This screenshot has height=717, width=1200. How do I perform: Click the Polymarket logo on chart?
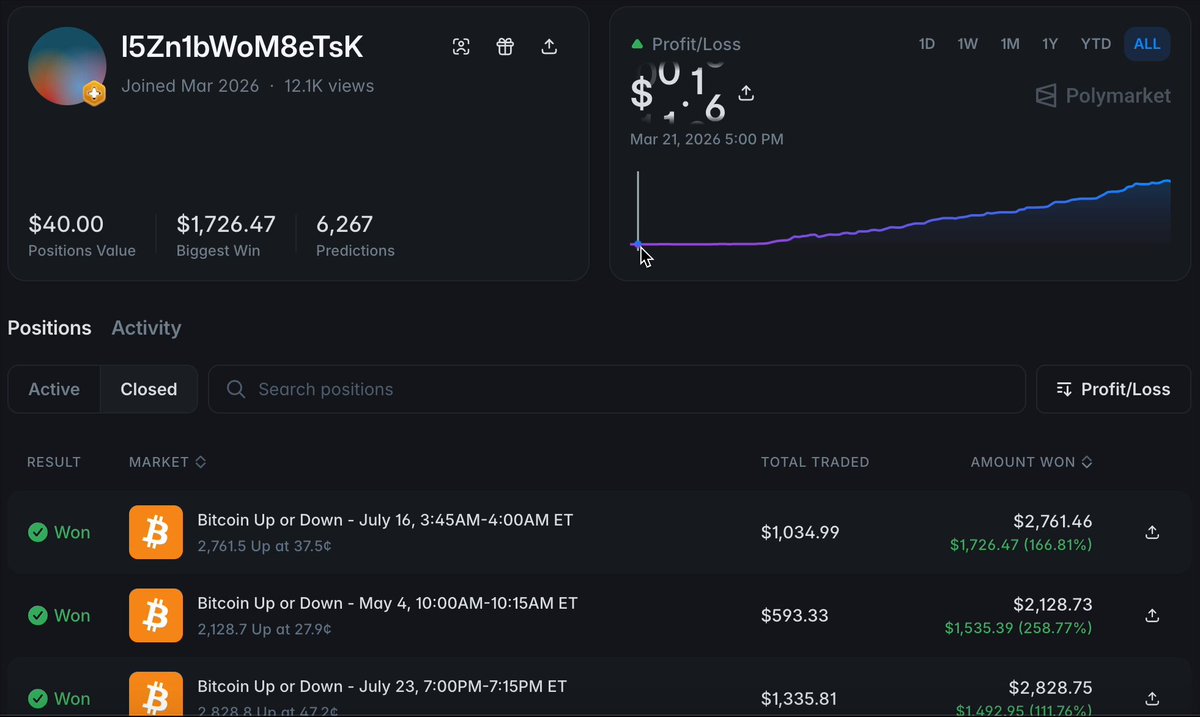point(1103,96)
